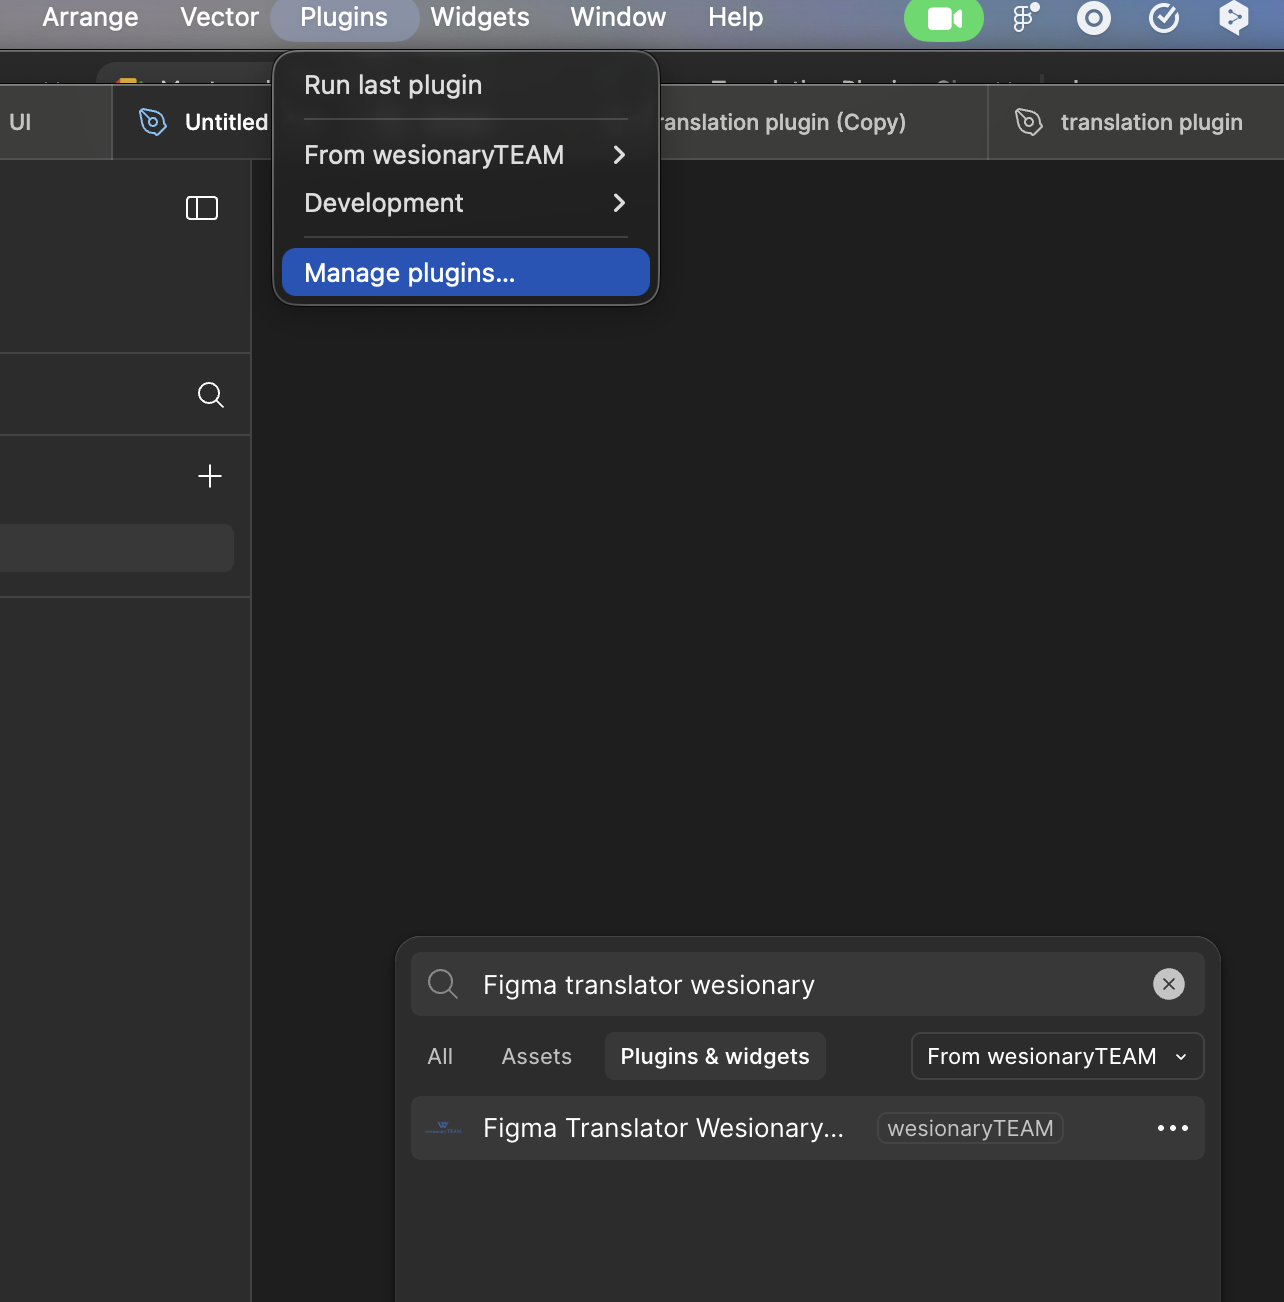The height and width of the screenshot is (1302, 1284).
Task: Expand the Development submenu
Action: (x=466, y=203)
